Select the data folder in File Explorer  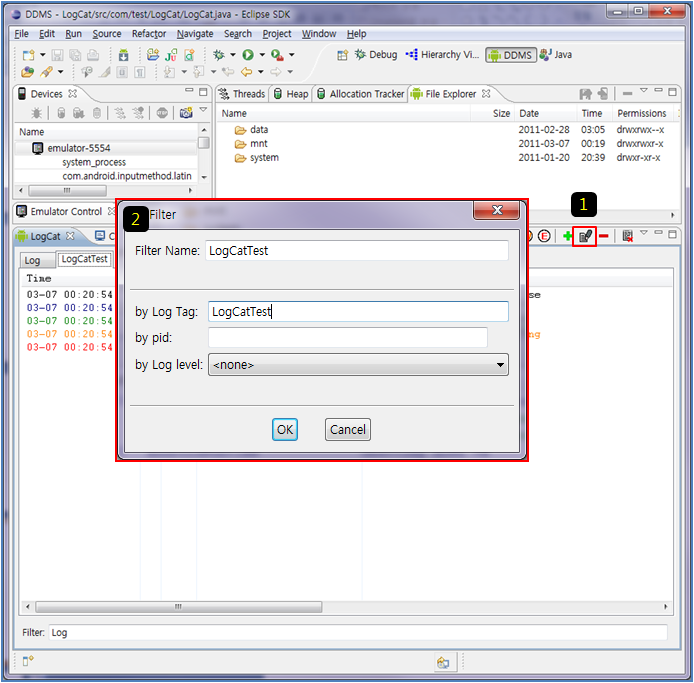pos(251,130)
